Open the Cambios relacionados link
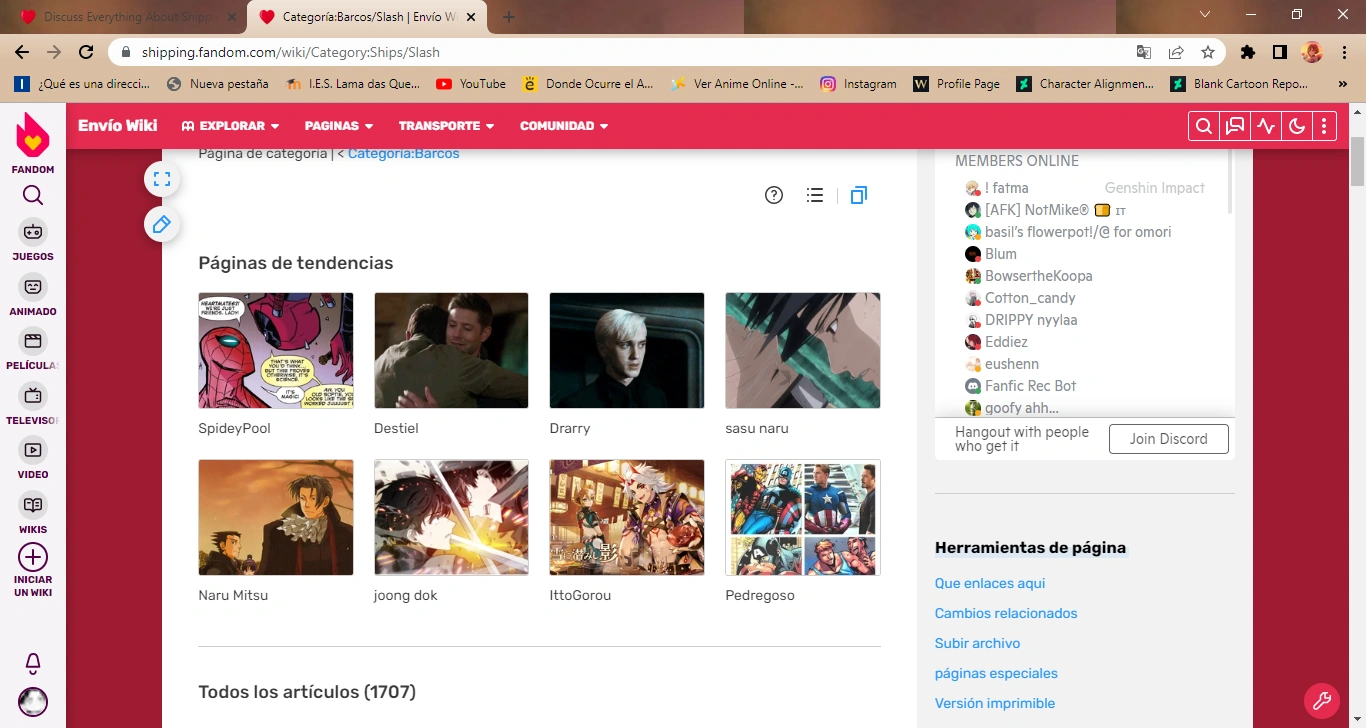The height and width of the screenshot is (728, 1366). tap(1006, 612)
